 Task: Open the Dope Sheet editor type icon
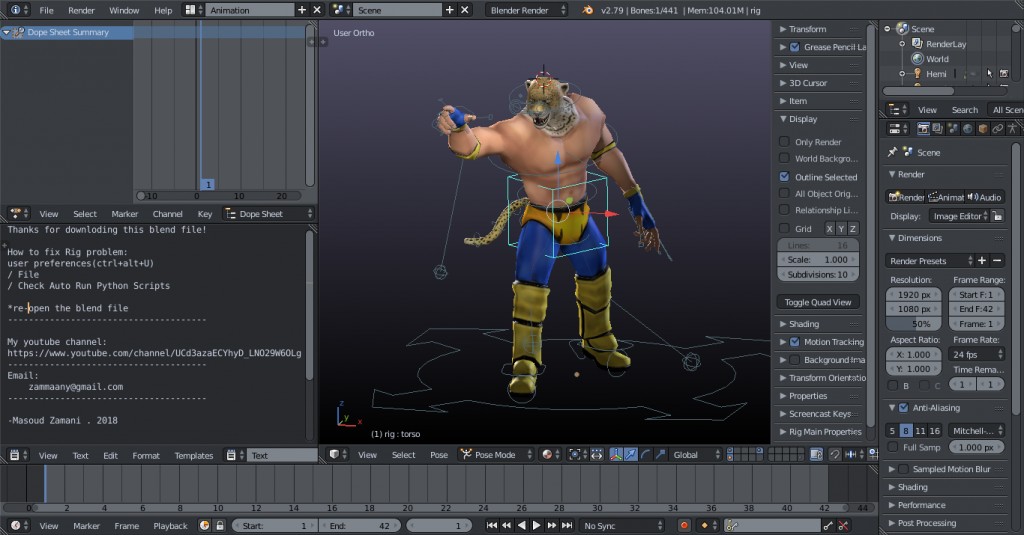19,214
